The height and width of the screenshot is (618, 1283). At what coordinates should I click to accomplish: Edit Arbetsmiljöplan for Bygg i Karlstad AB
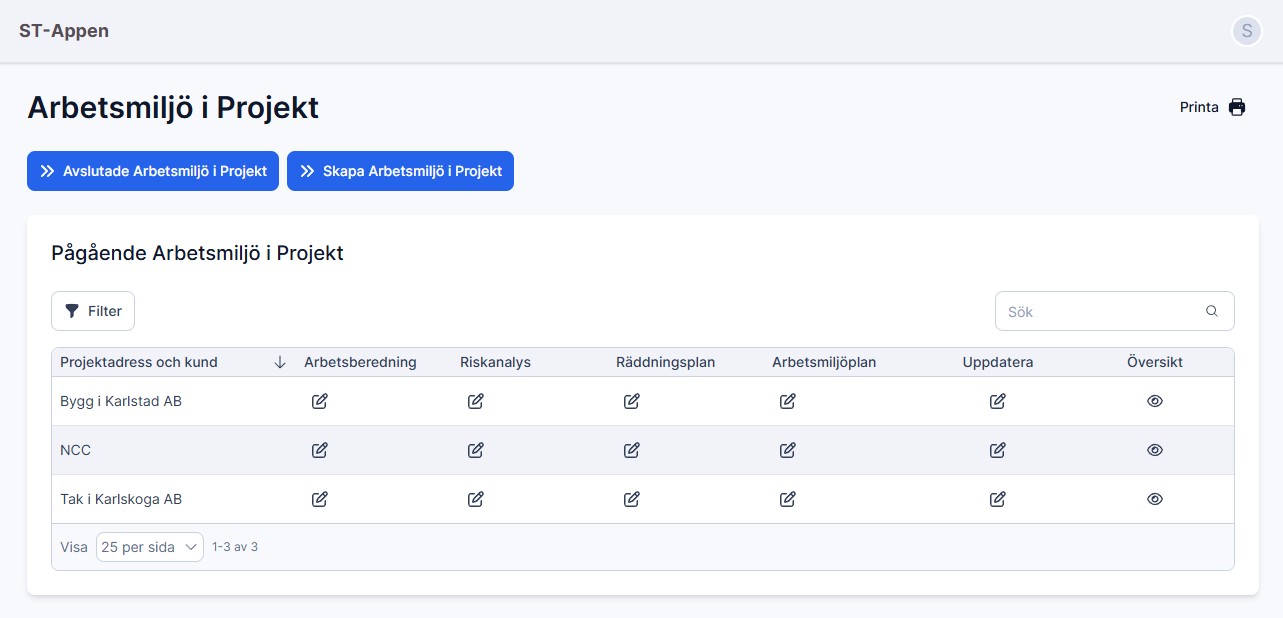point(788,401)
